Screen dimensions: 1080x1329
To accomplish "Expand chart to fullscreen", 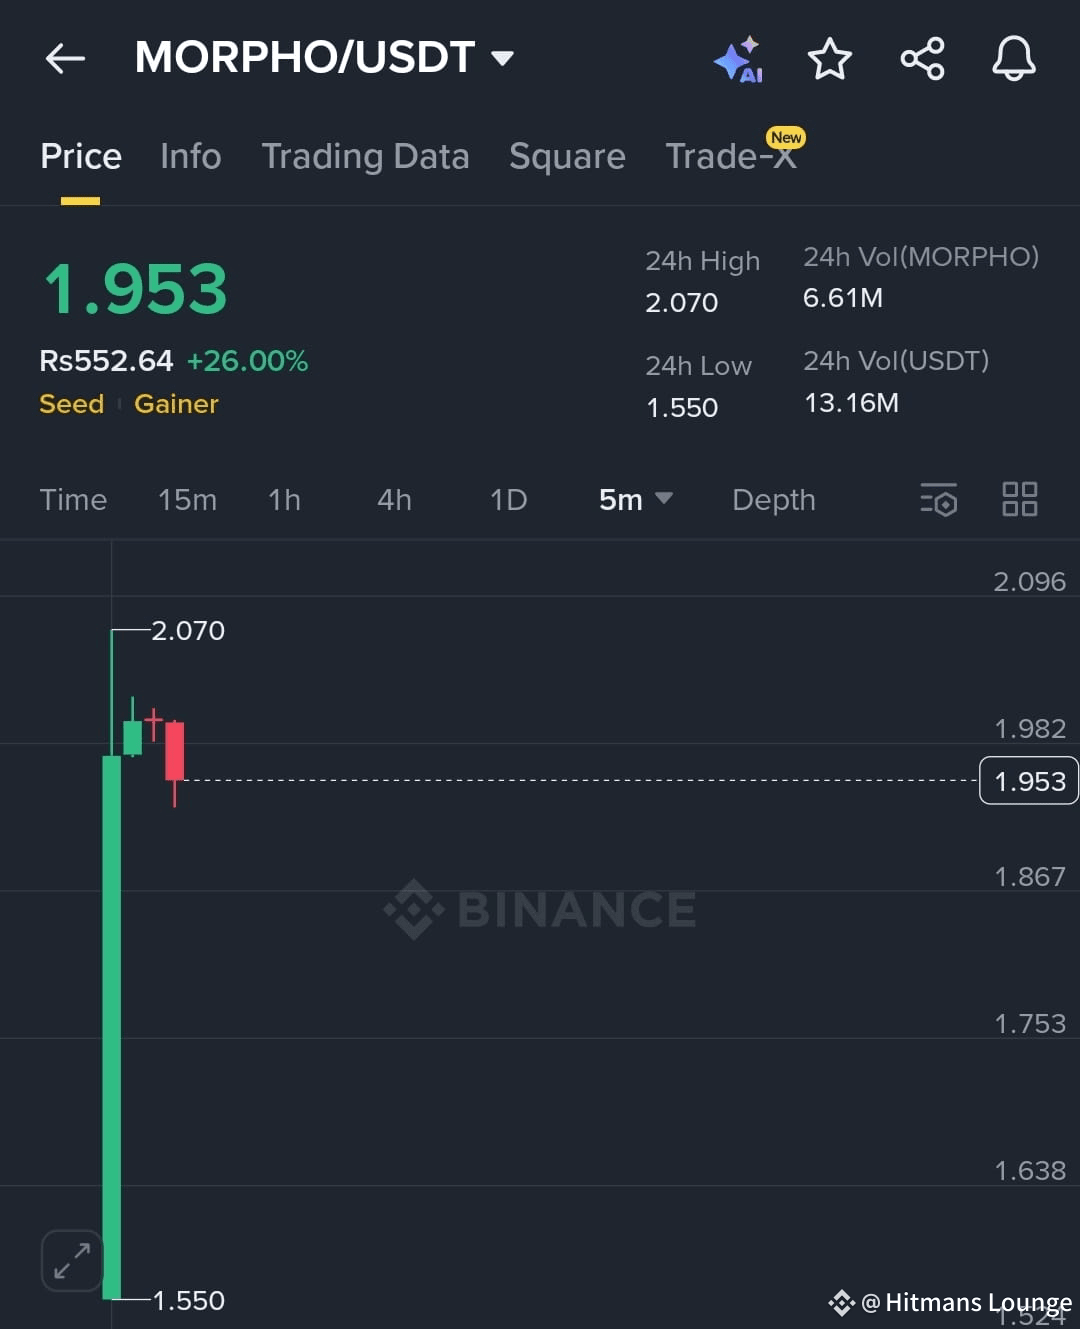I will 72,1260.
